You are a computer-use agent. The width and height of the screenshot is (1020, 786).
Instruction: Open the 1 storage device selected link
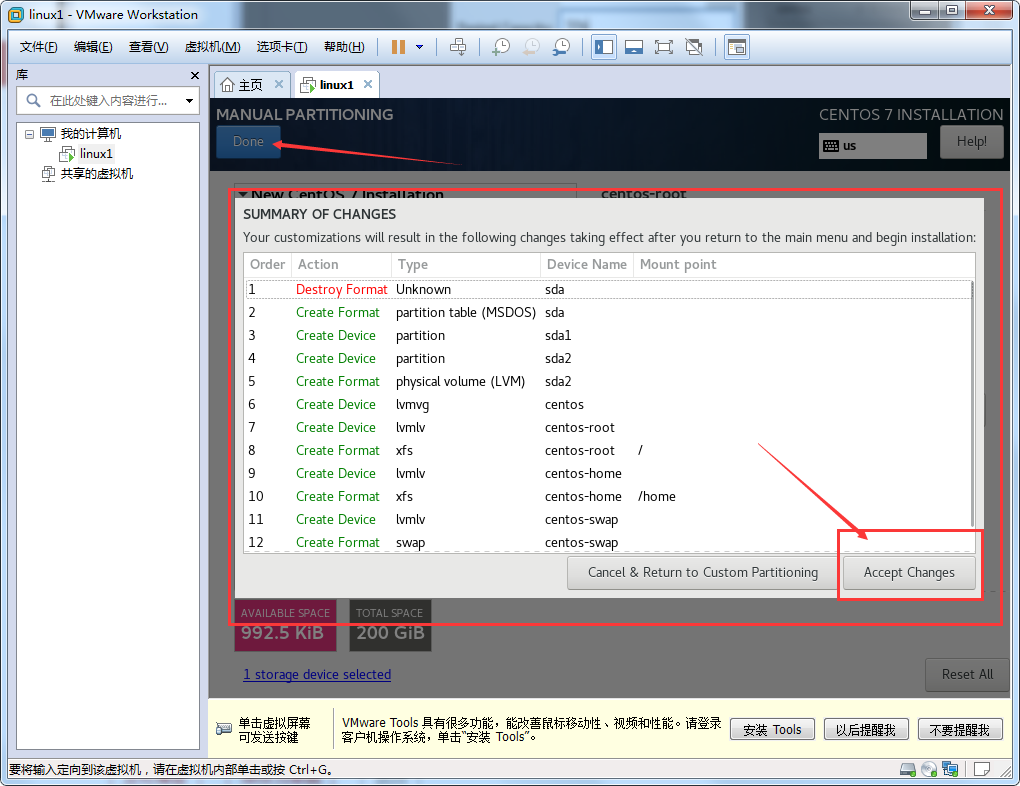pyautogui.click(x=317, y=675)
